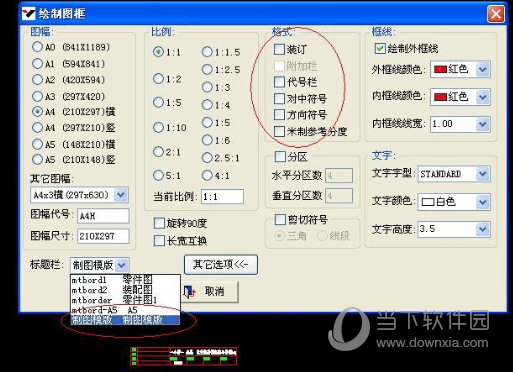Click the red 内框线颜色 swatch
Viewport: 513px width, 372px height.
tap(440, 97)
